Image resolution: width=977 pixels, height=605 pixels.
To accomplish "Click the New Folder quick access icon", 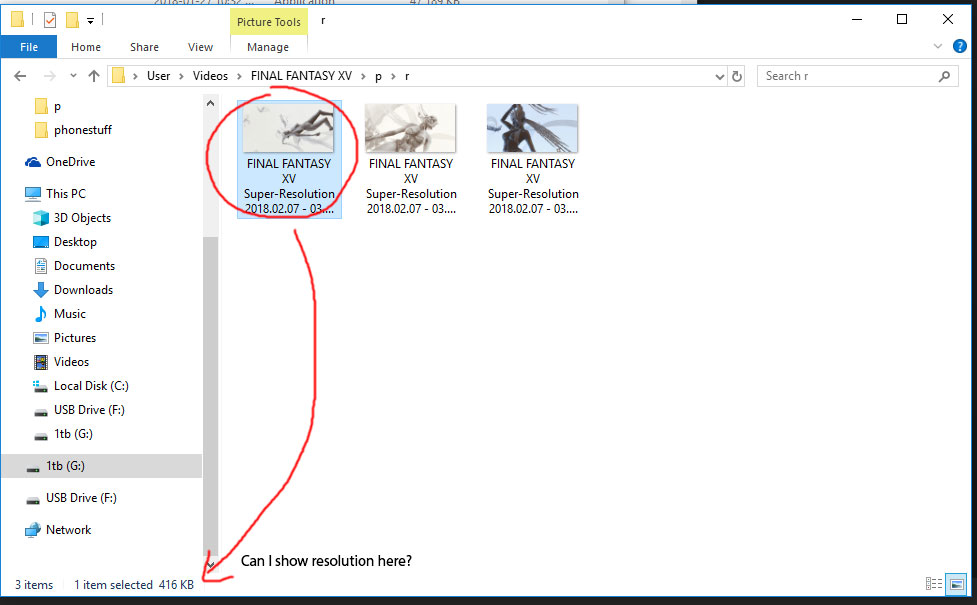I will [x=72, y=21].
